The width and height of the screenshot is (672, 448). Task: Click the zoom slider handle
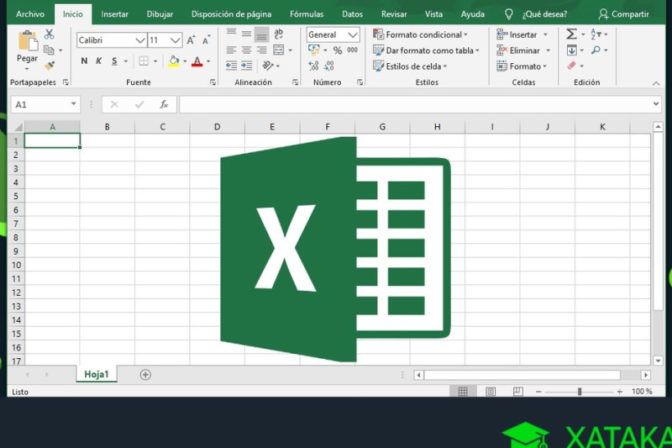pos(579,391)
